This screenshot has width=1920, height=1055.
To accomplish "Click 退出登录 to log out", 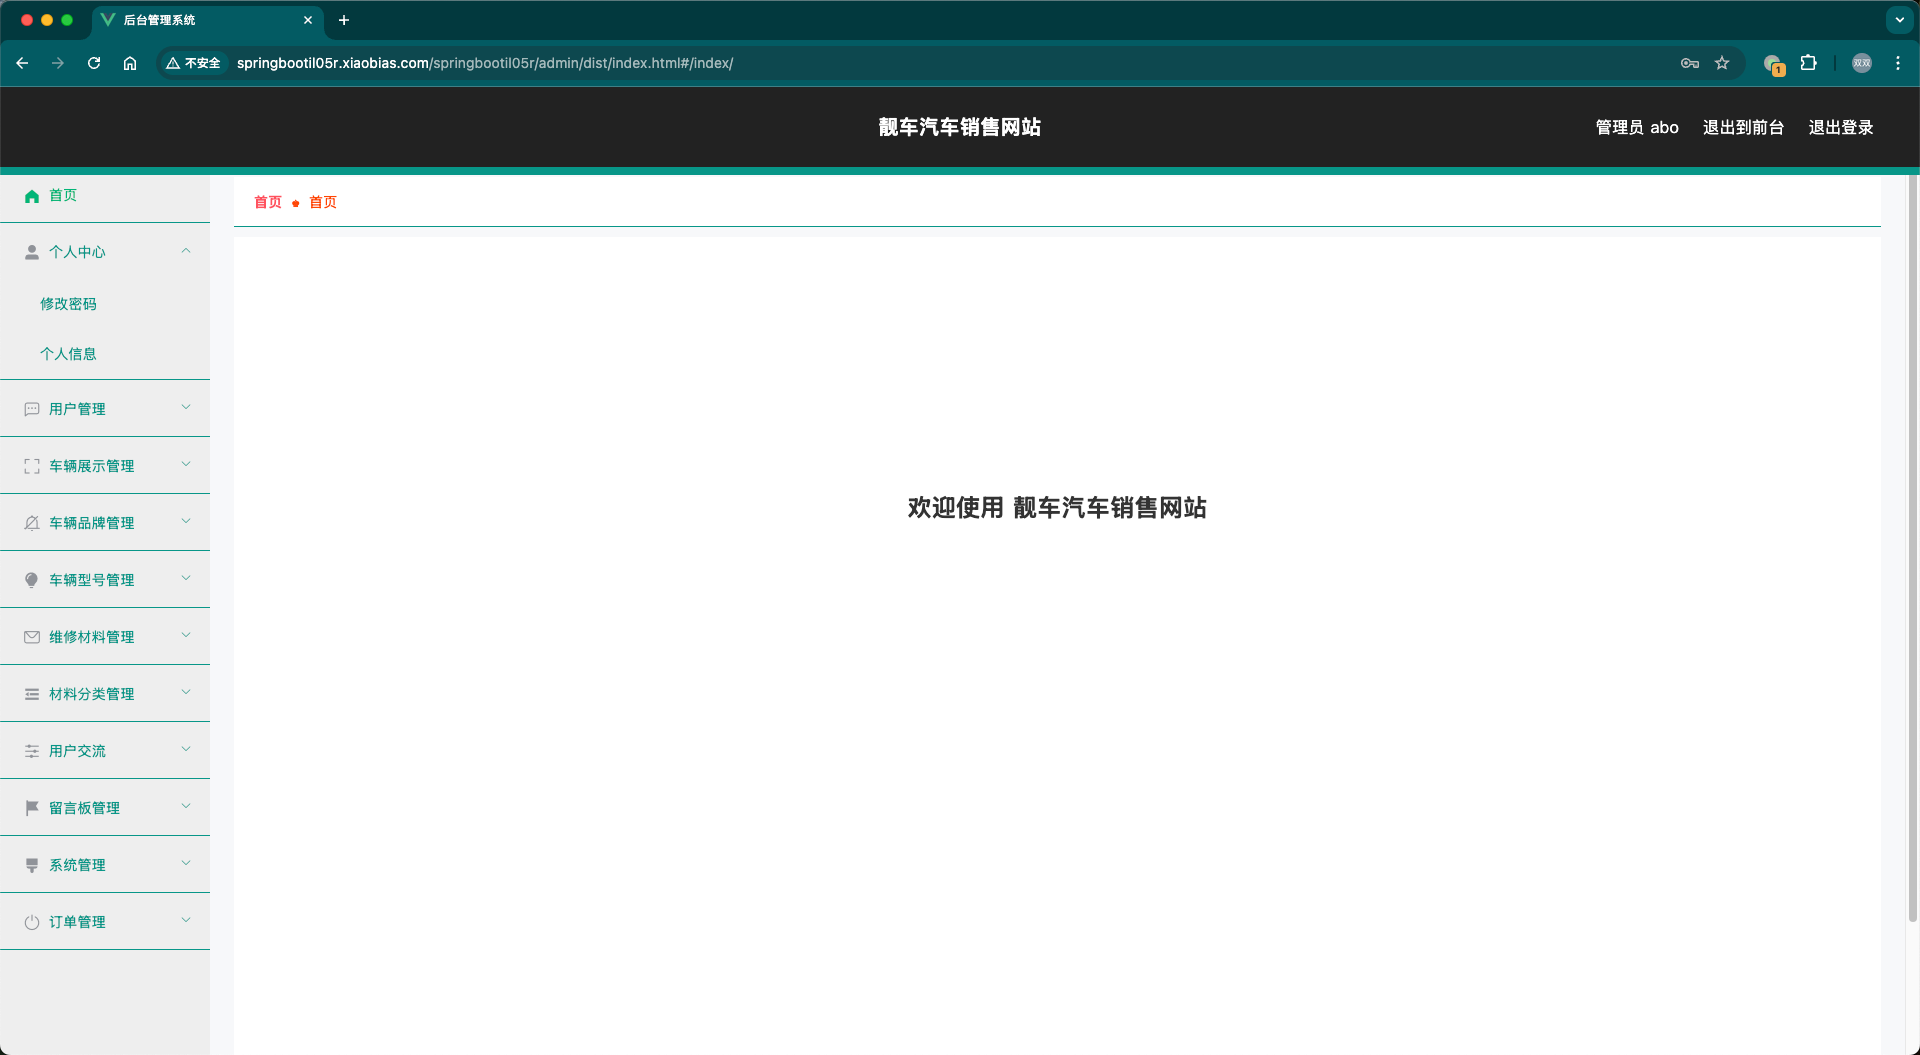I will click(1841, 128).
